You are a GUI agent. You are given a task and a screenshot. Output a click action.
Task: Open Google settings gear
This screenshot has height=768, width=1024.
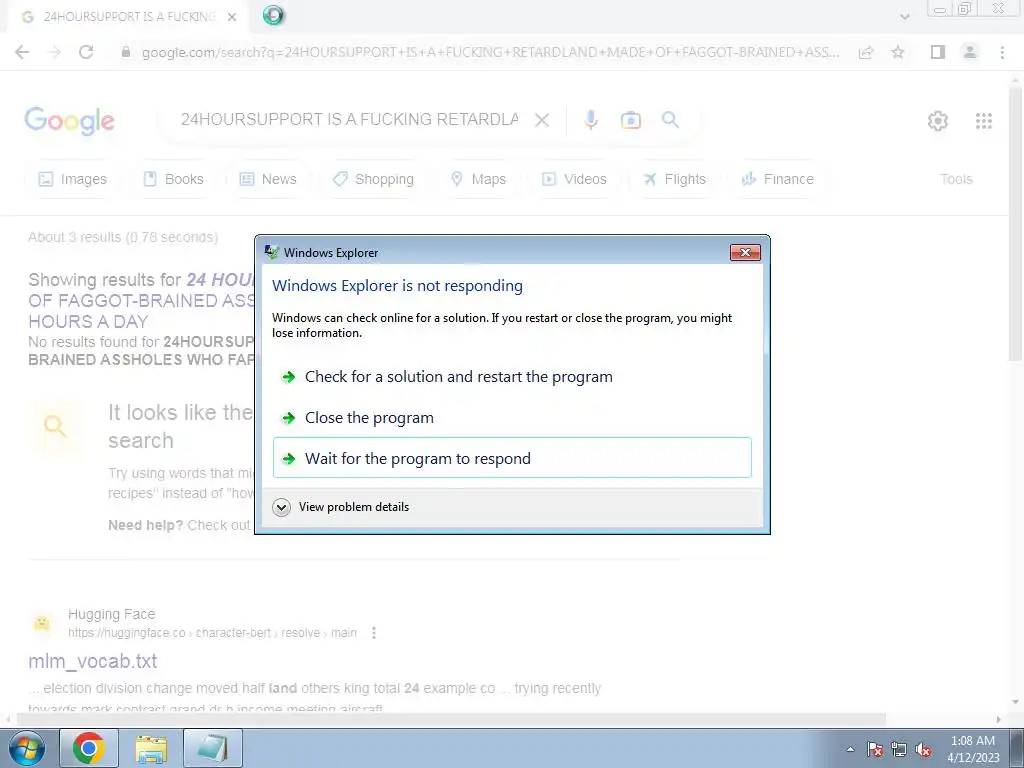(938, 121)
